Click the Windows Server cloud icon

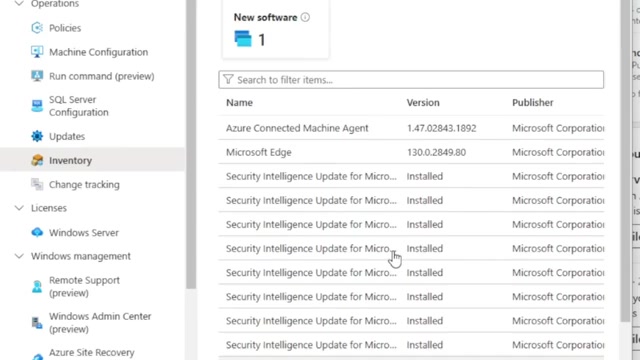coord(37,232)
